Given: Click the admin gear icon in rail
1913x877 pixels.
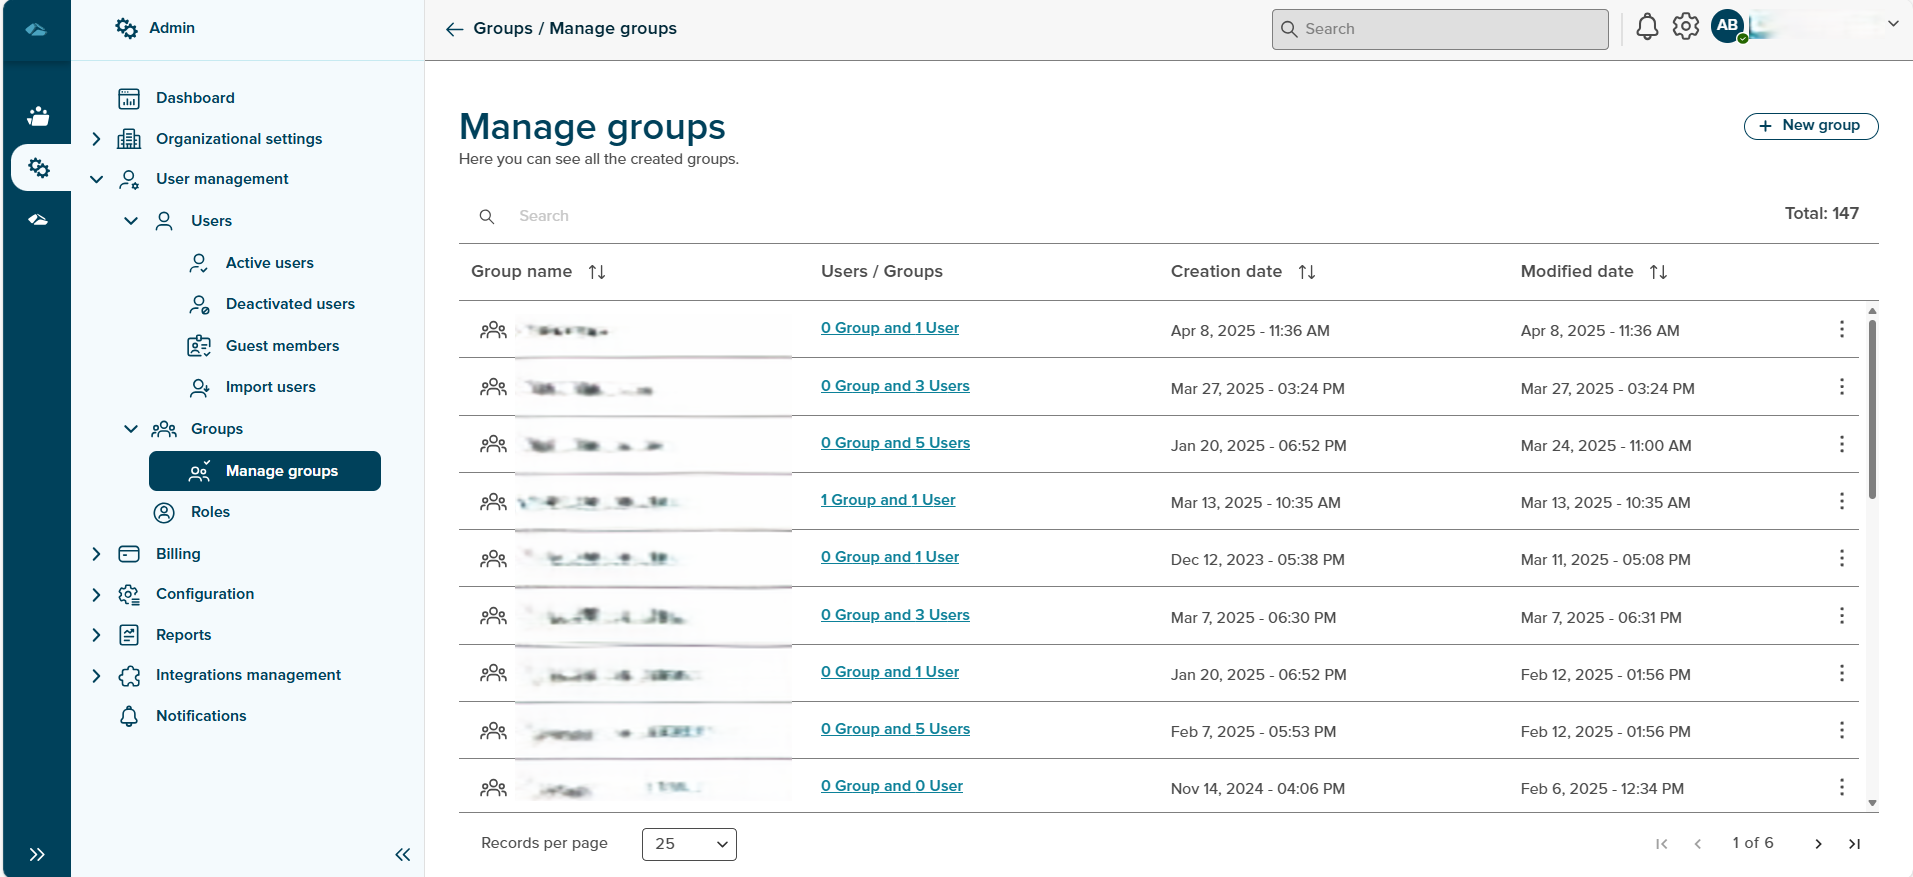Looking at the screenshot, I should [x=39, y=168].
